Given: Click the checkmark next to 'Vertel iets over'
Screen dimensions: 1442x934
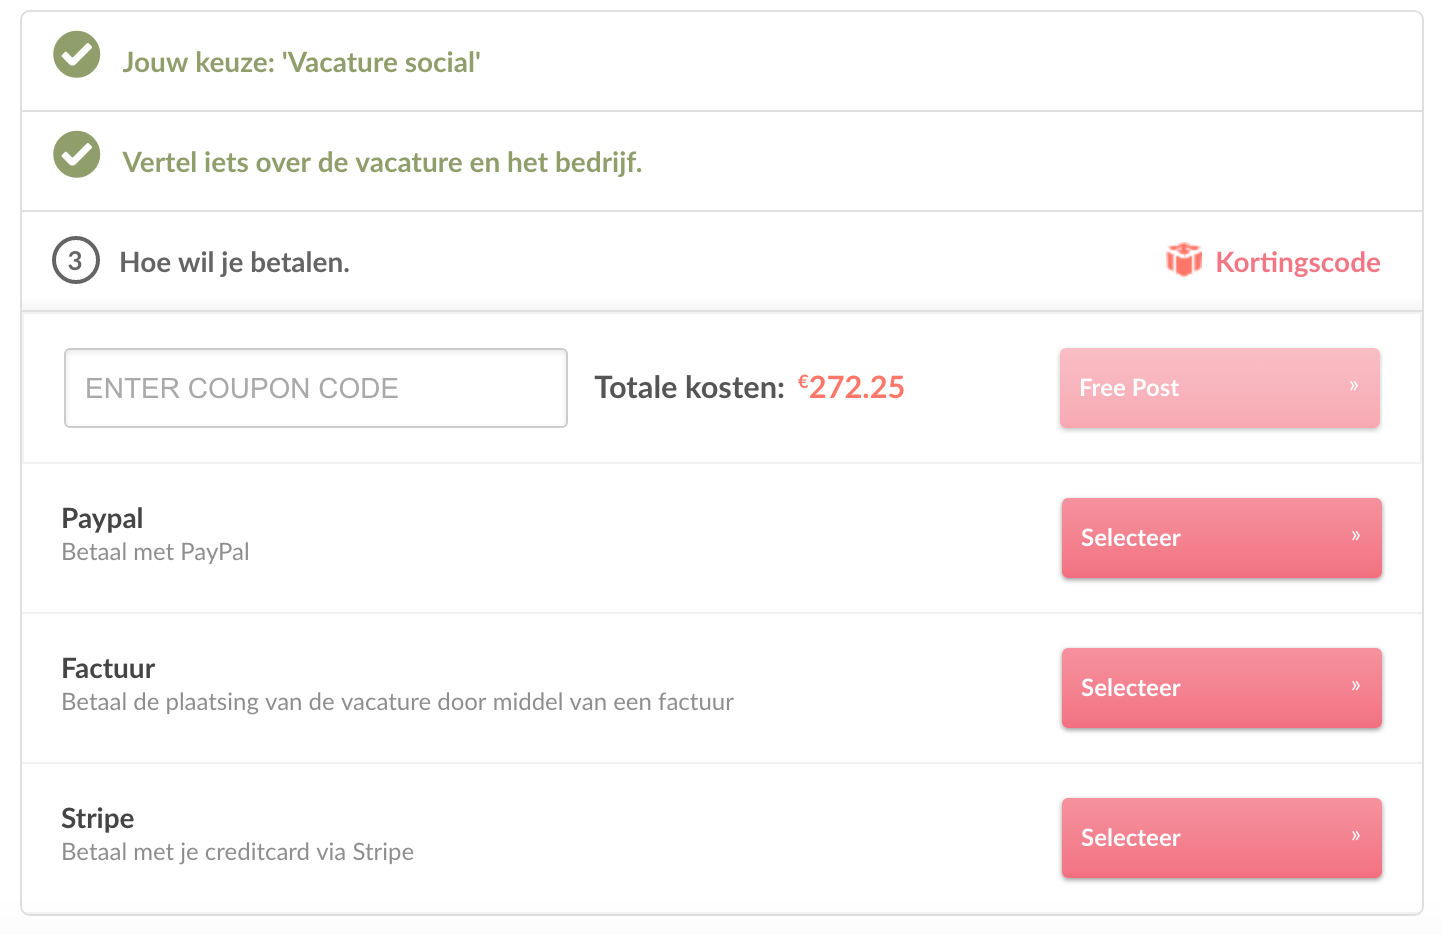Looking at the screenshot, I should 77,154.
